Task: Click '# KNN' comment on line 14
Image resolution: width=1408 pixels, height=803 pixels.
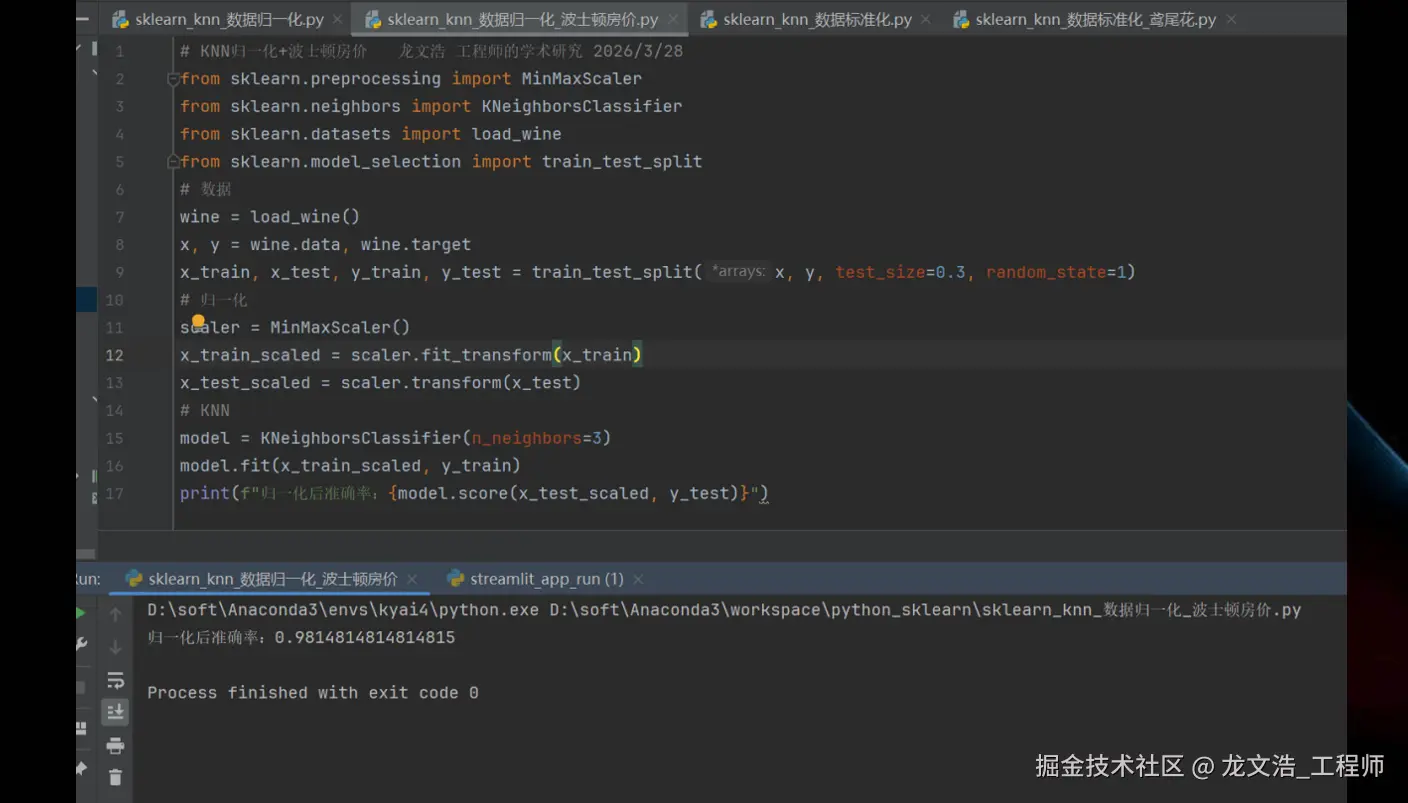Action: (205, 410)
